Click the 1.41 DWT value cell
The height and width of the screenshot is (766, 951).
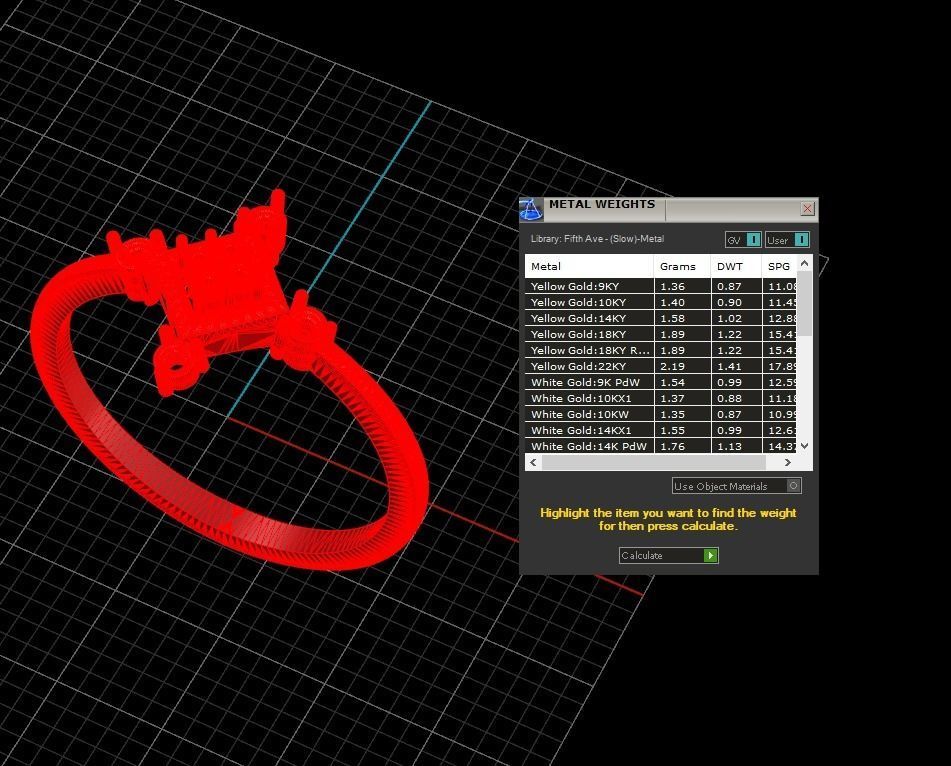pos(736,366)
